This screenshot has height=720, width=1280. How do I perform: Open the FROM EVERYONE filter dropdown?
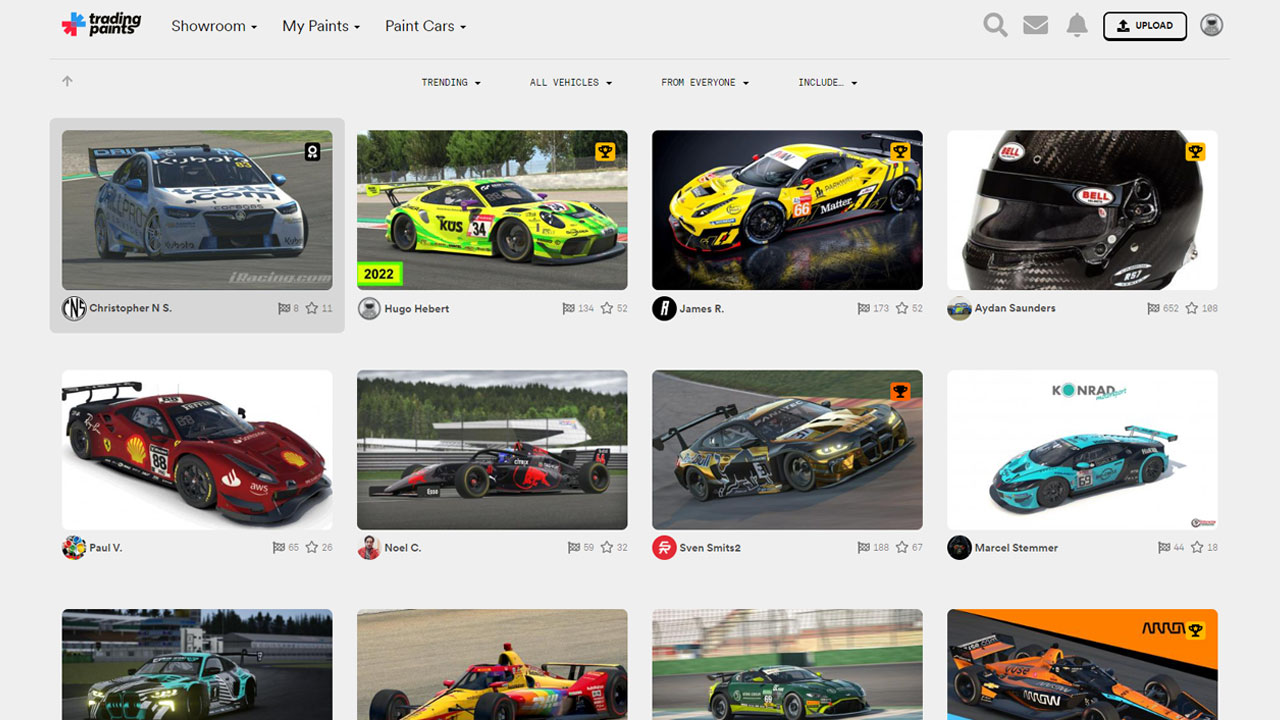(x=705, y=82)
